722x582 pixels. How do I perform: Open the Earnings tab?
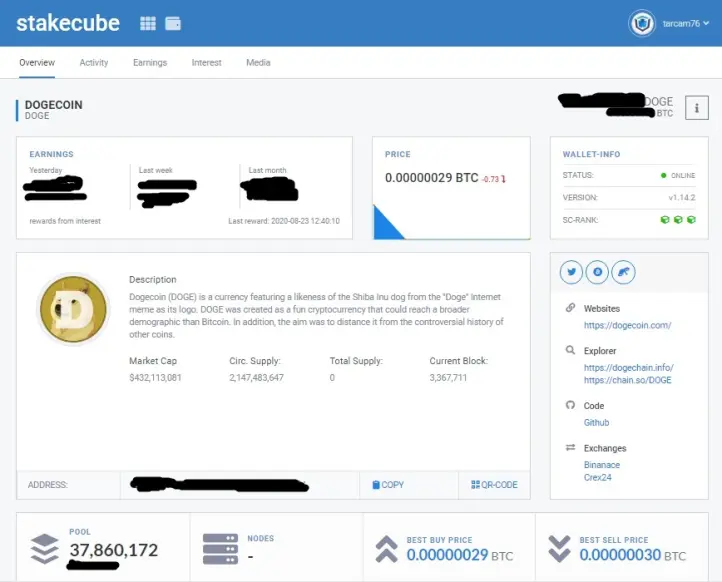pos(150,63)
